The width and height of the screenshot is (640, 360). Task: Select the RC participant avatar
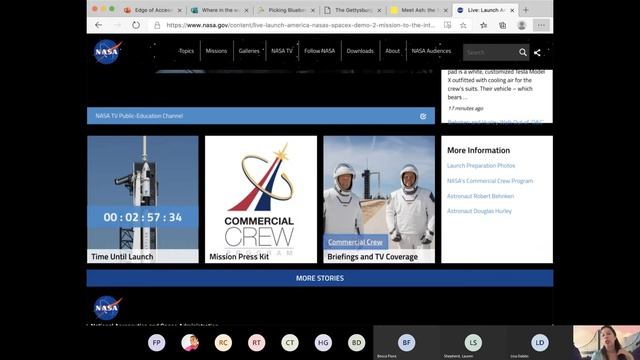223,342
